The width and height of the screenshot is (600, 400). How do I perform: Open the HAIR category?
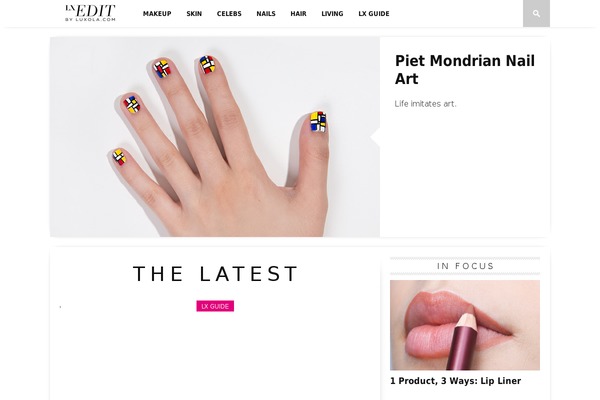(x=298, y=14)
